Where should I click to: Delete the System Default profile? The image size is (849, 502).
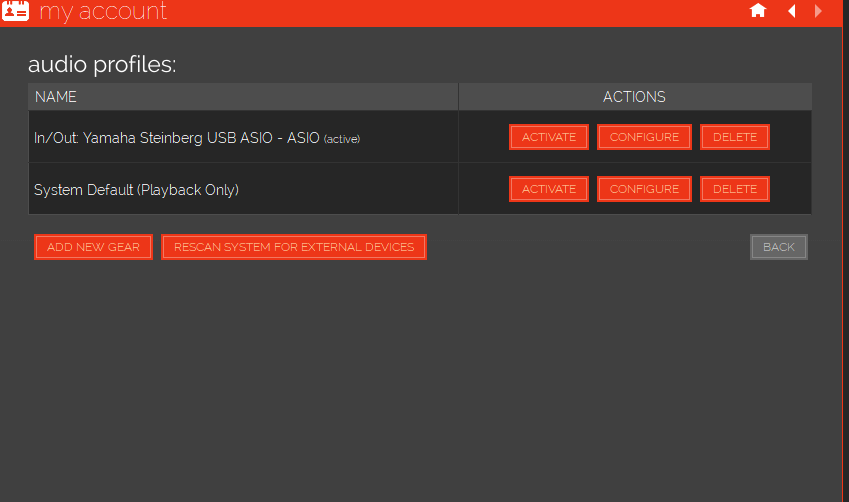click(735, 189)
